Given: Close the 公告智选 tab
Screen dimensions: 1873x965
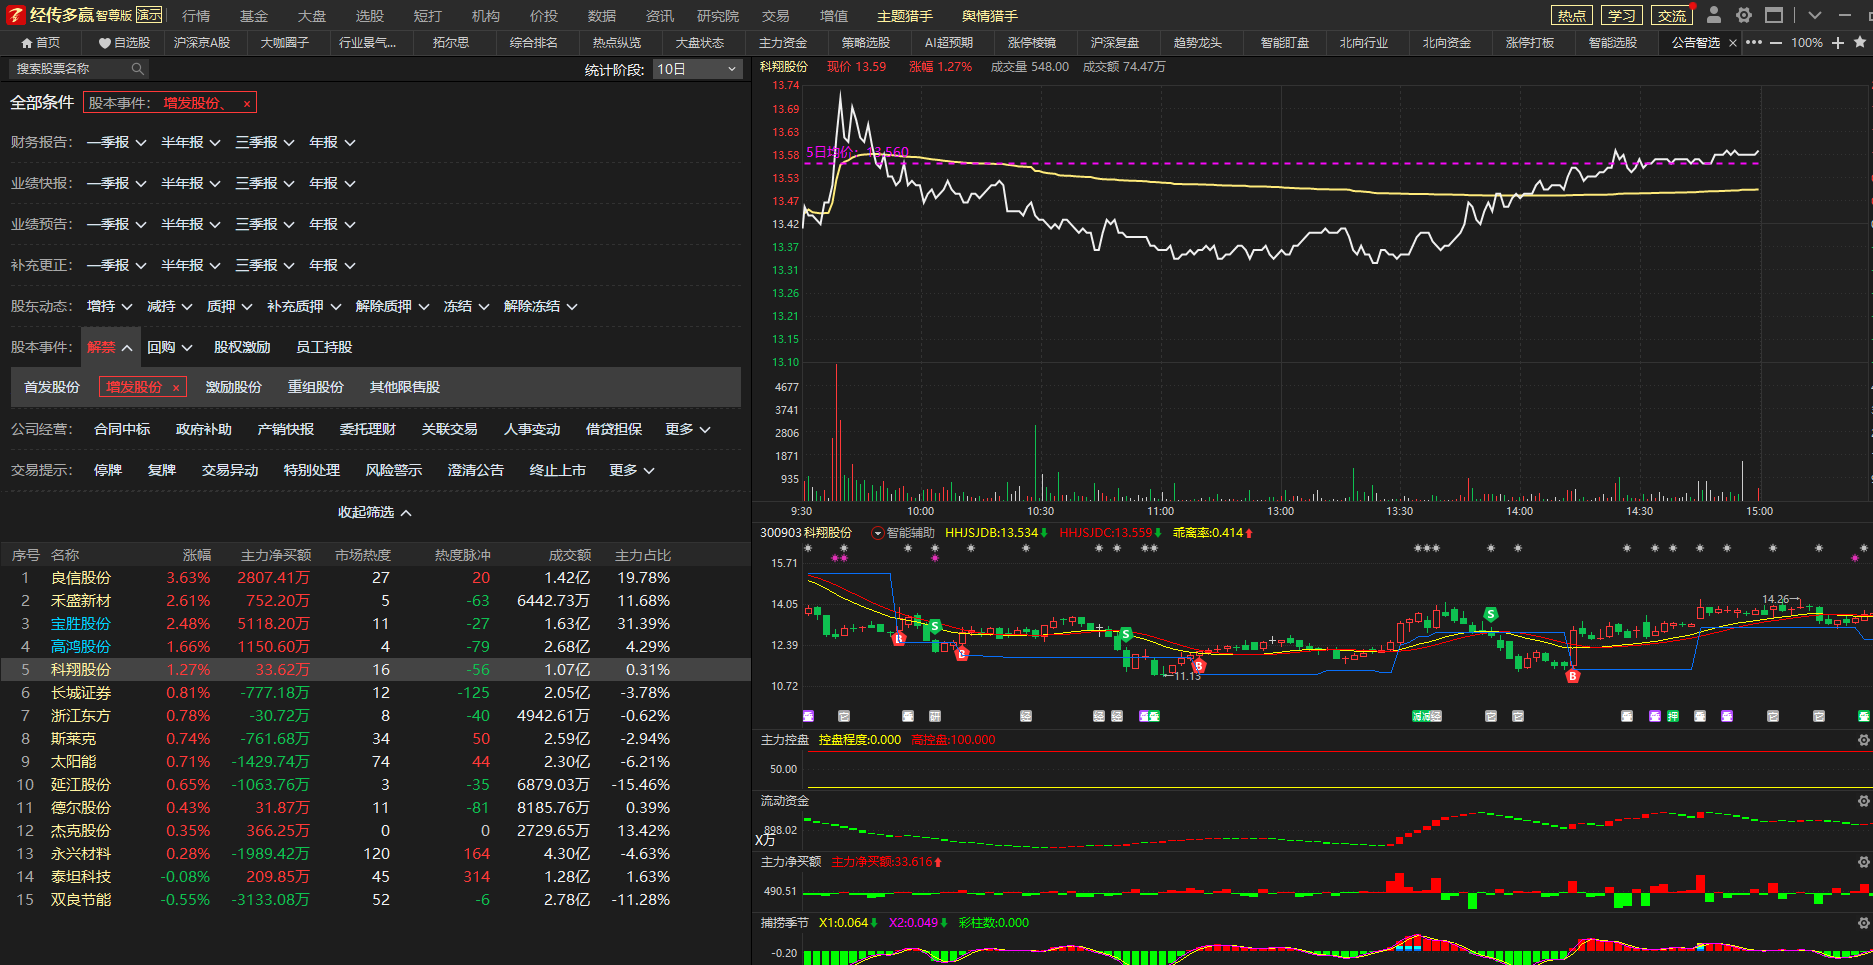Looking at the screenshot, I should pos(1733,43).
